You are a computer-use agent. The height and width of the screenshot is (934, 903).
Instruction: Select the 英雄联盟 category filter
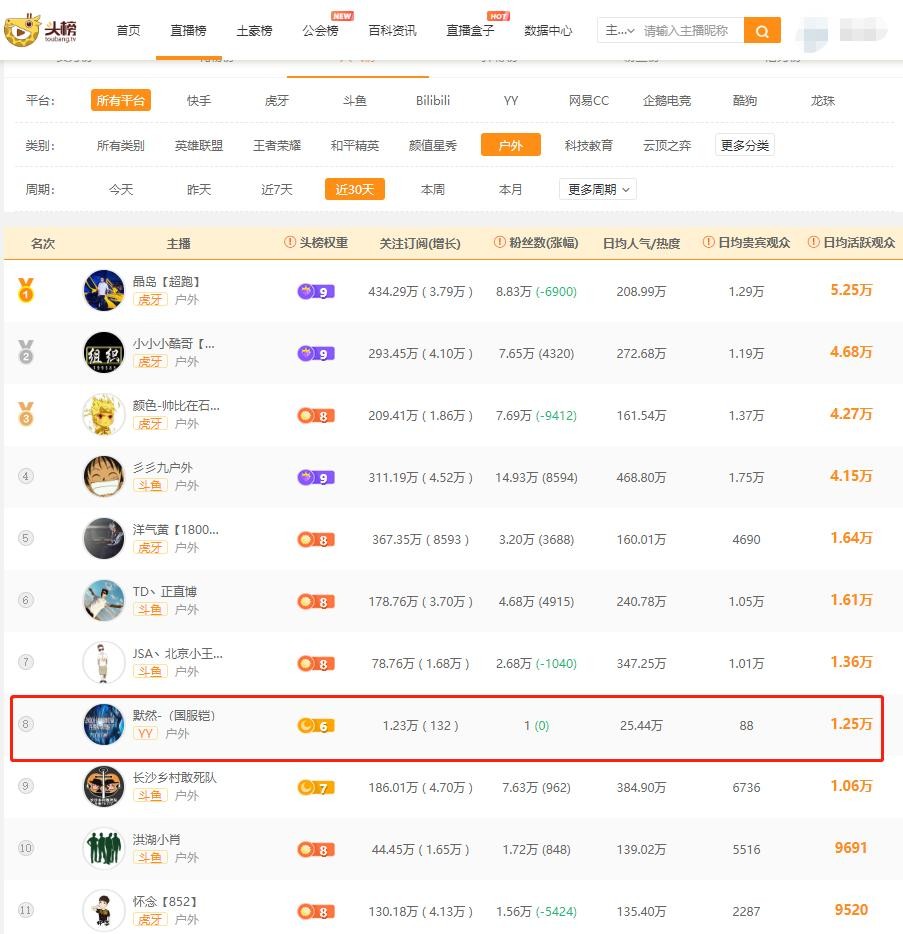click(x=199, y=145)
